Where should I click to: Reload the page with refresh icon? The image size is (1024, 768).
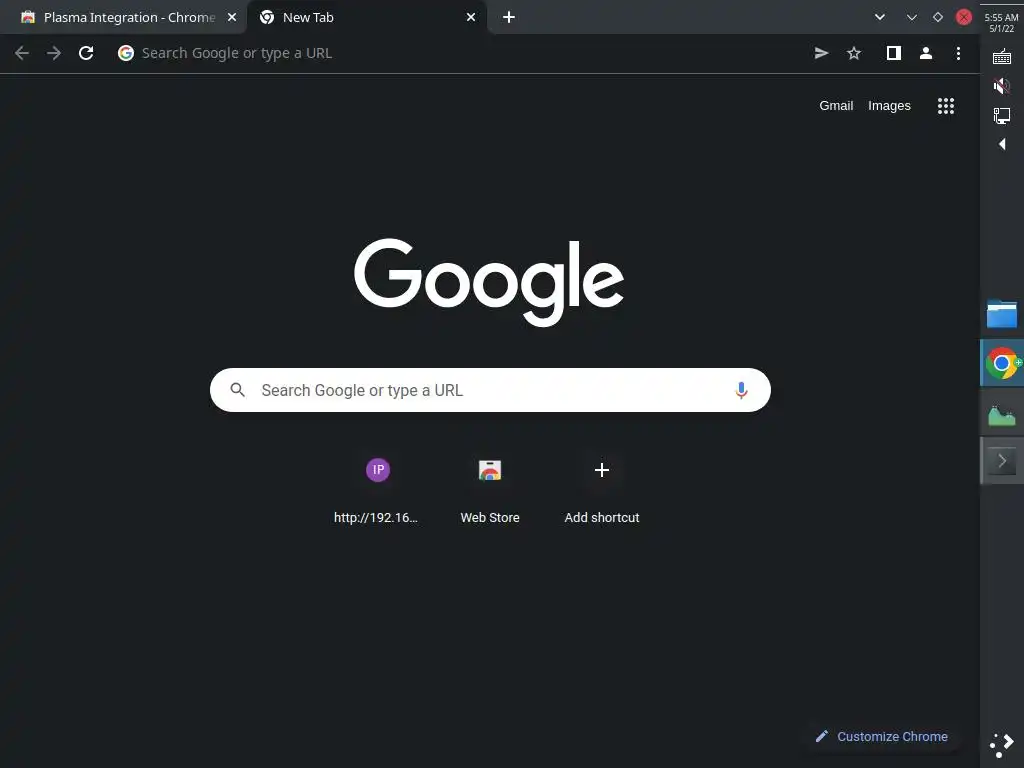tap(86, 53)
